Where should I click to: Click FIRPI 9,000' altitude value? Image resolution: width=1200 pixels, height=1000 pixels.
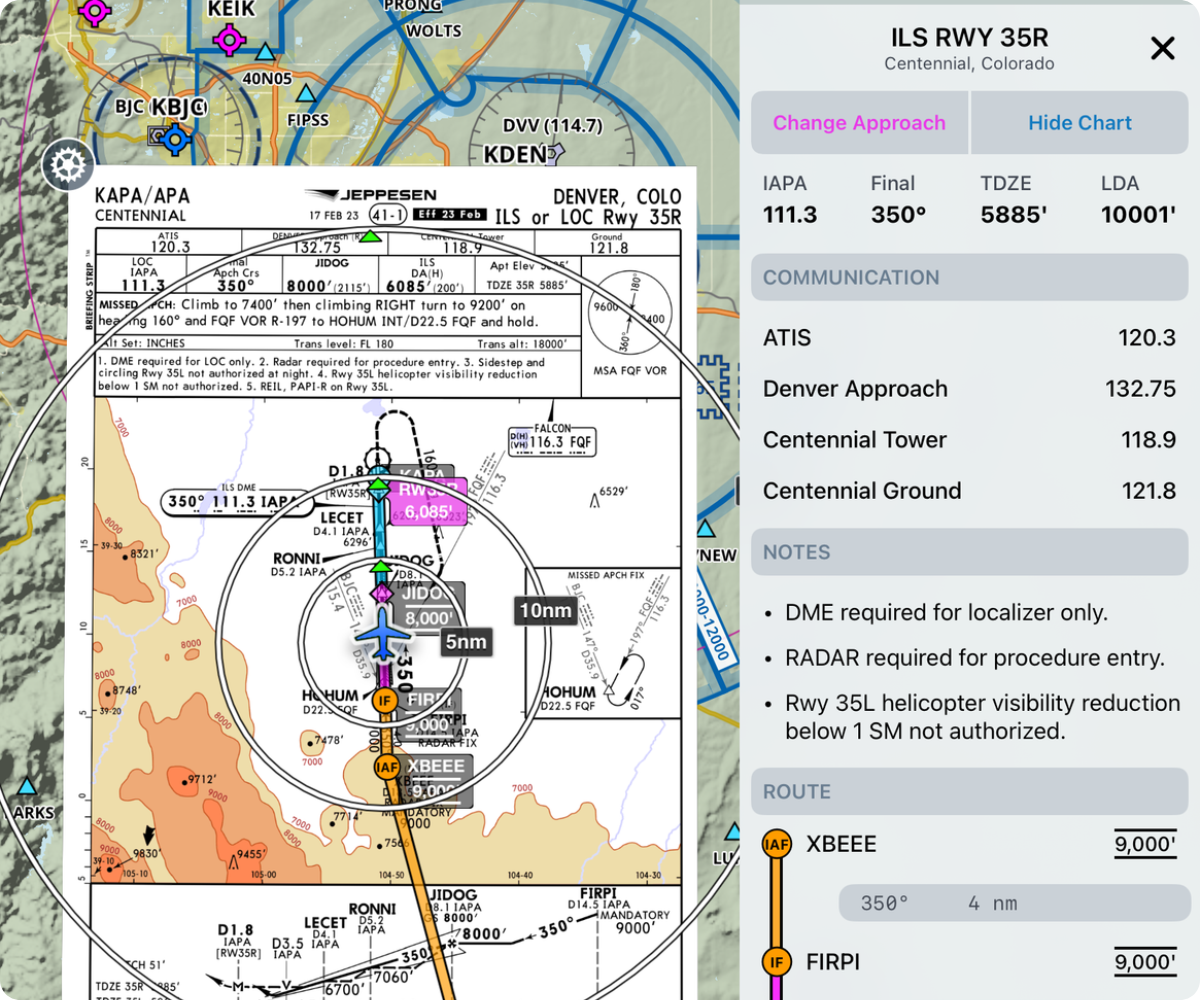[x=1146, y=963]
